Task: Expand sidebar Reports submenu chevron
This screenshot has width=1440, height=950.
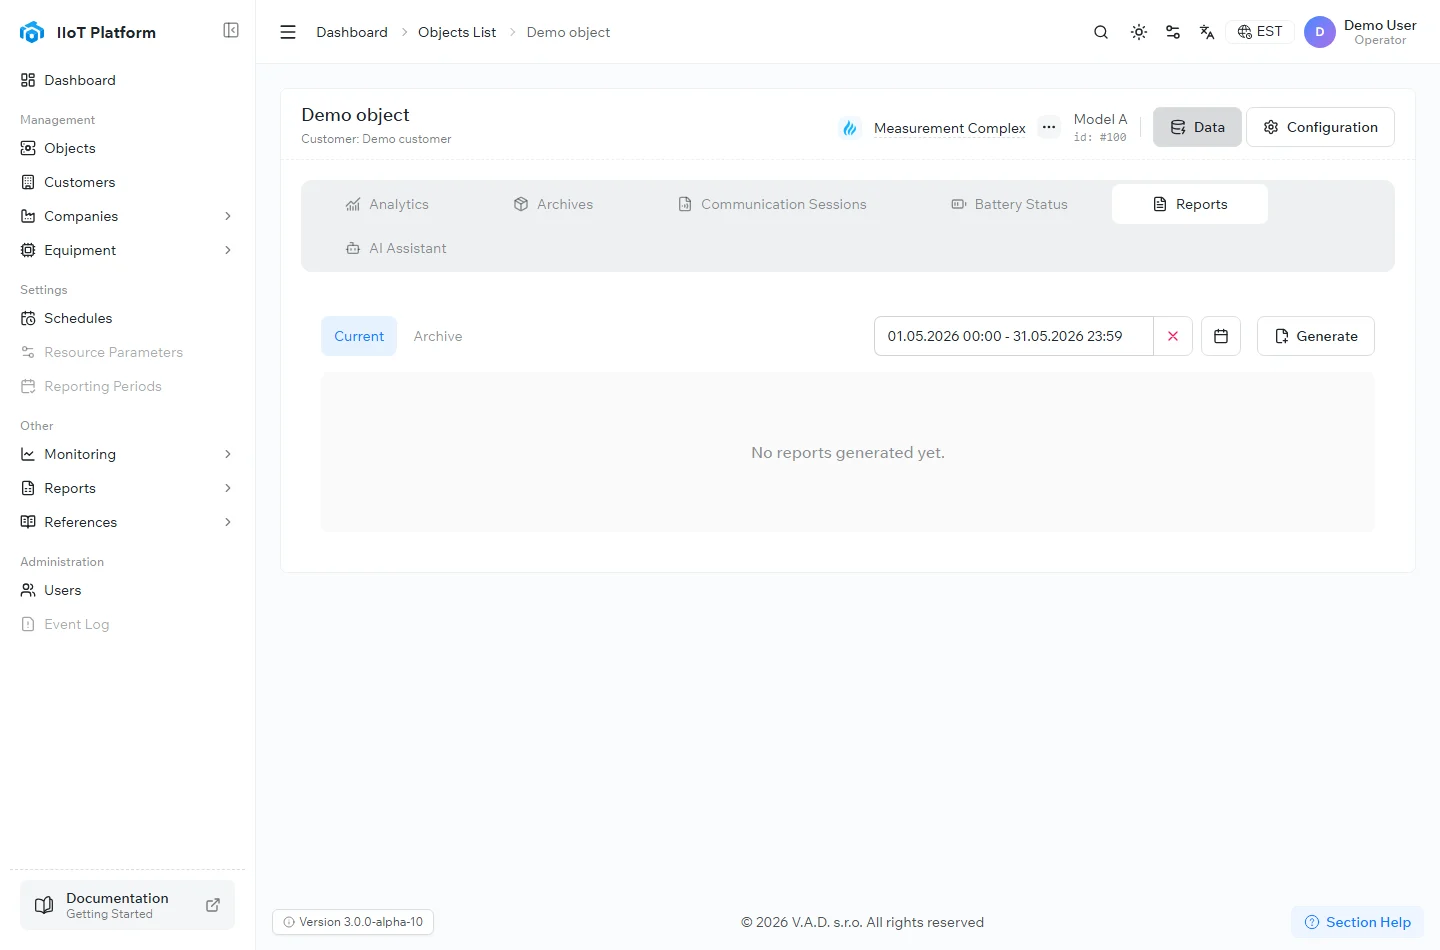Action: click(228, 488)
